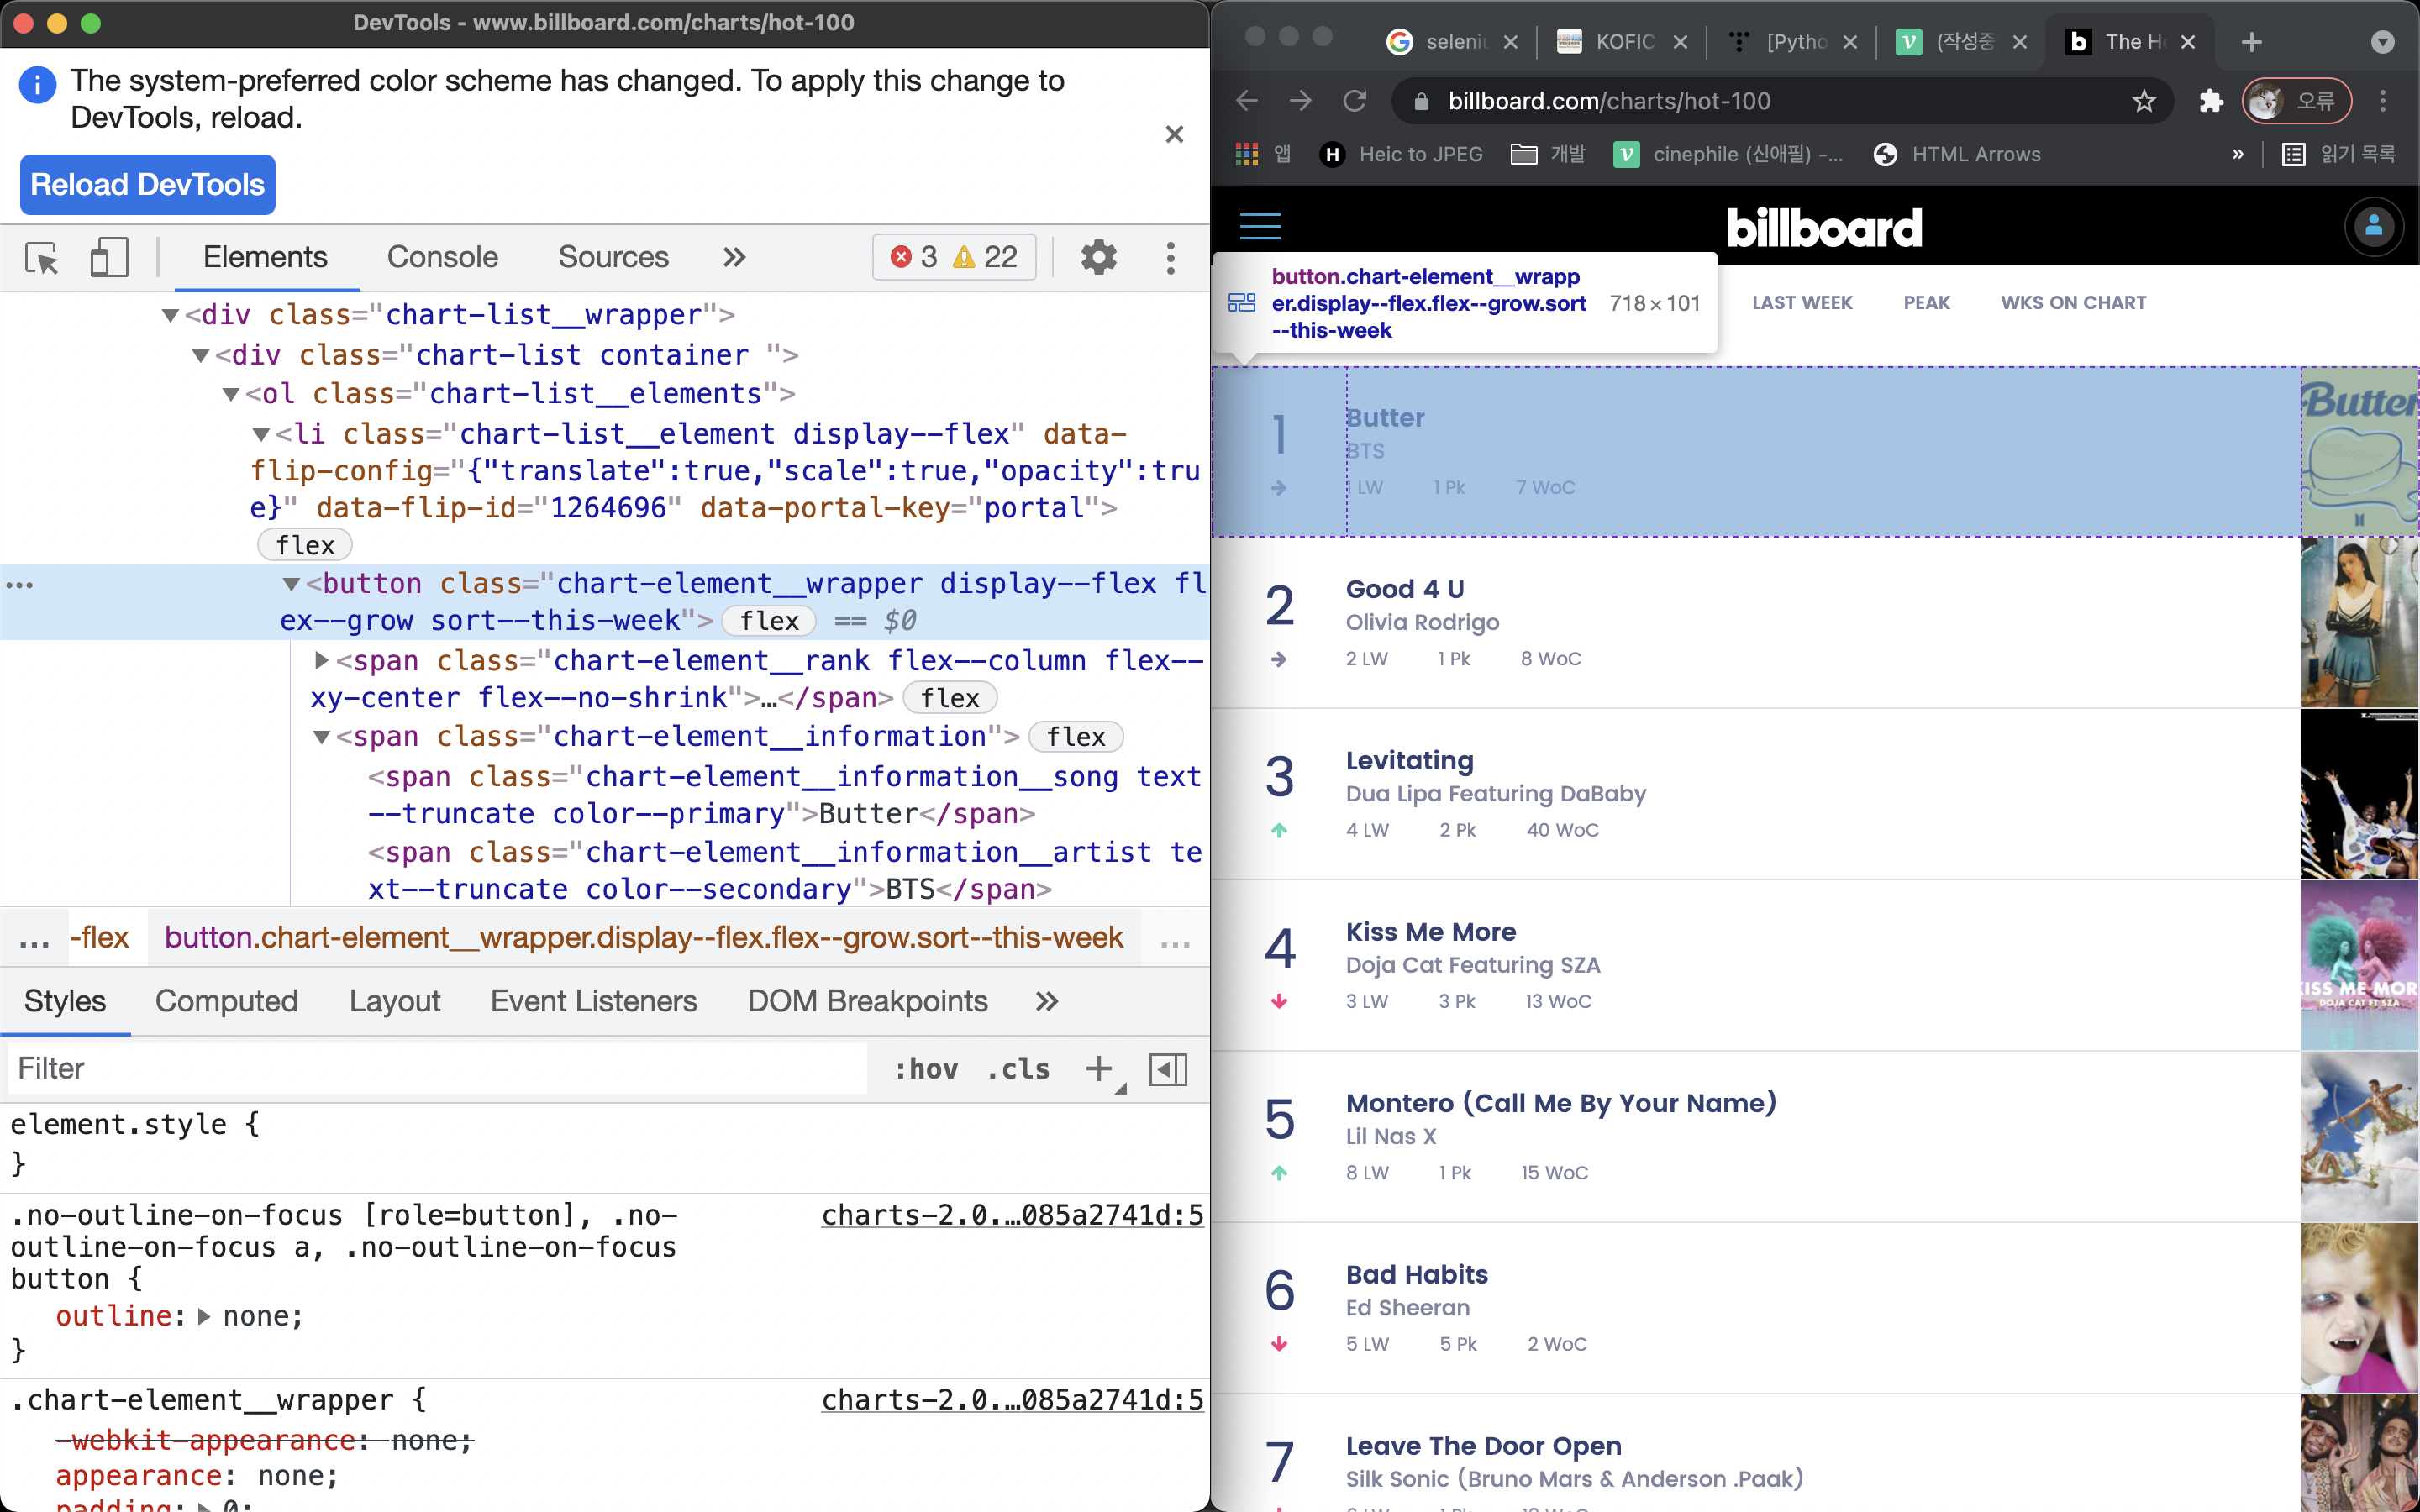
Task: Select the inspect element picker icon
Action: pos(42,258)
